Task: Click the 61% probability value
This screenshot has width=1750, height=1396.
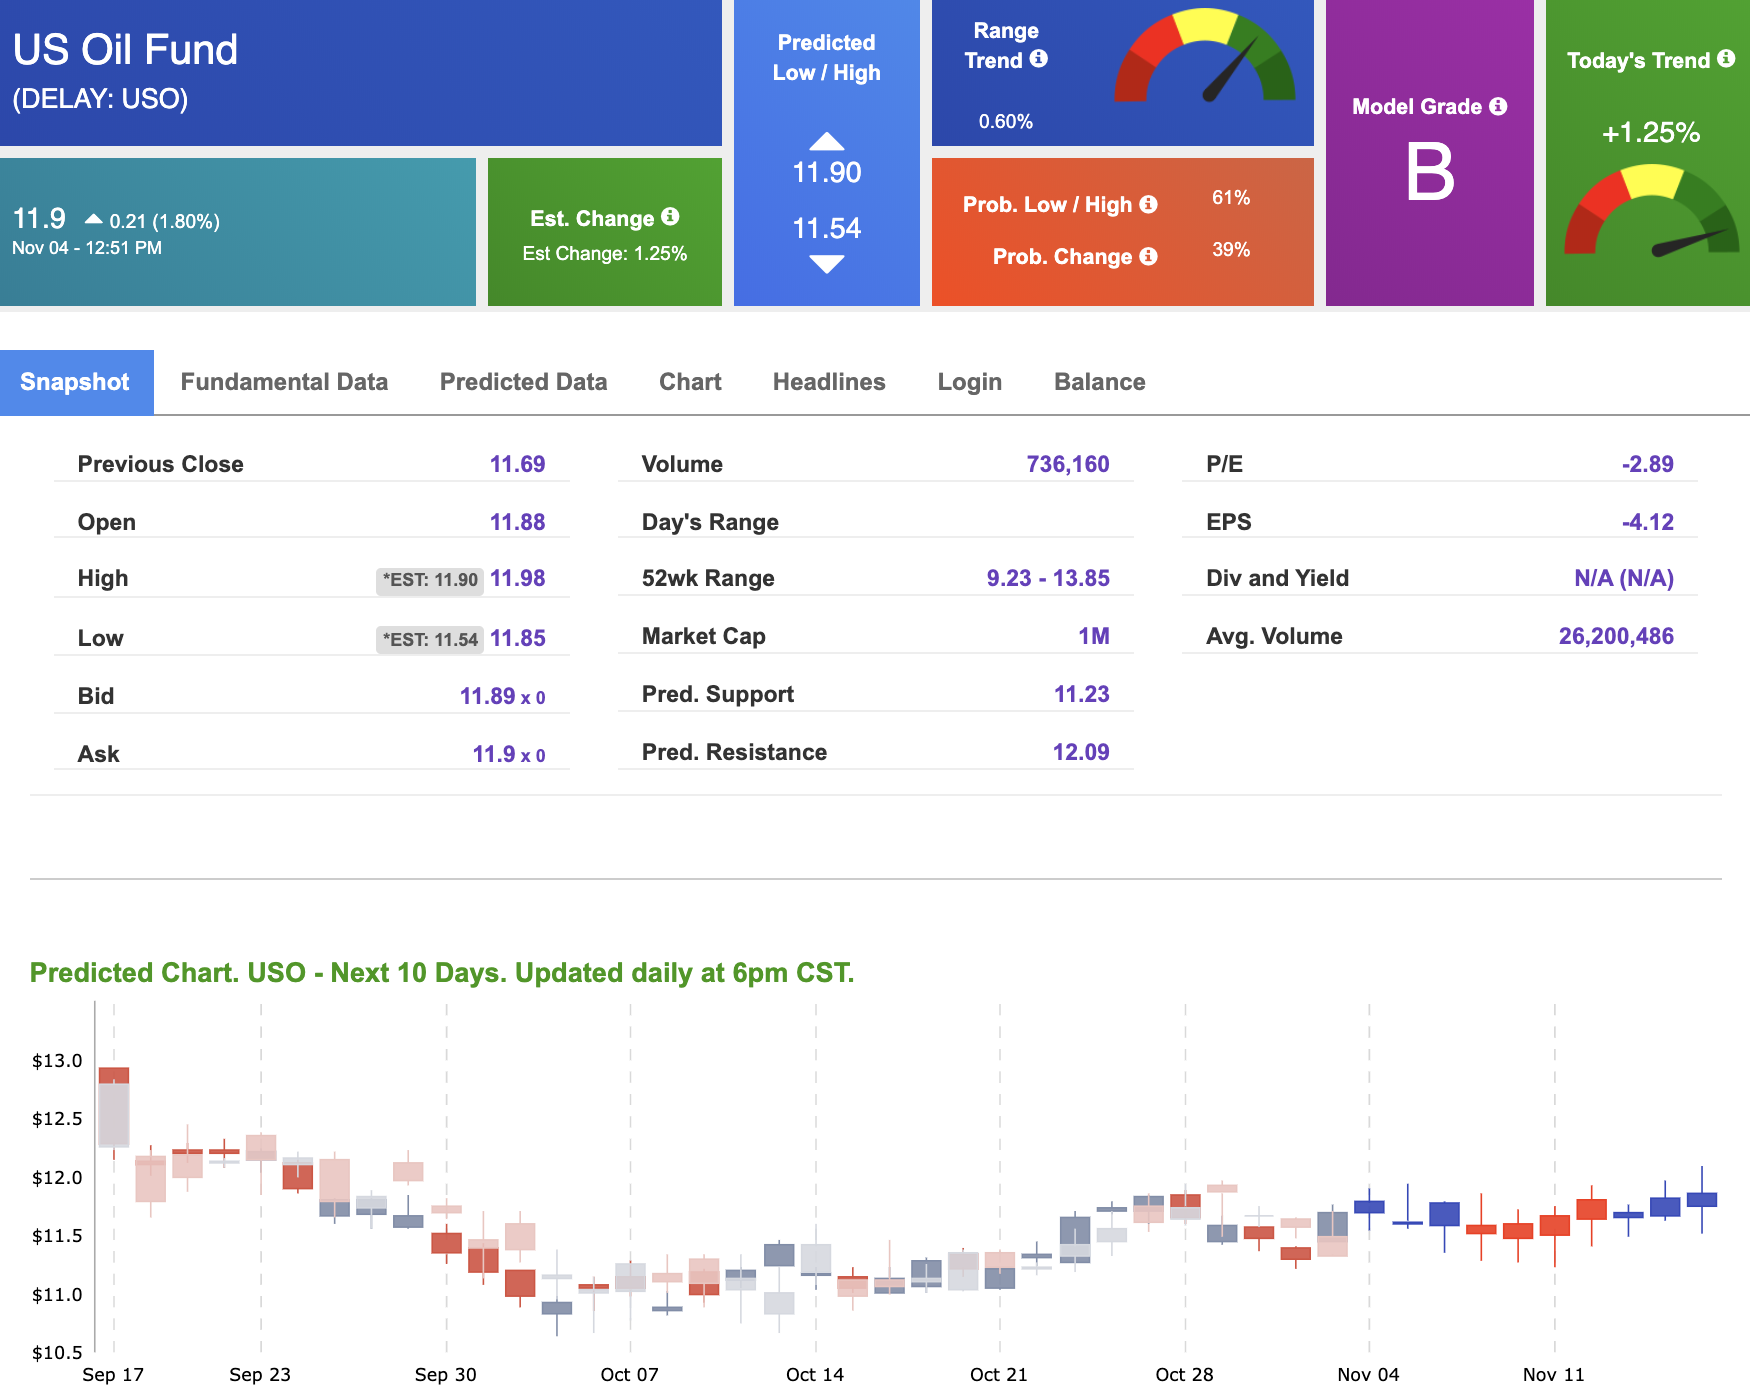Action: pyautogui.click(x=1231, y=198)
